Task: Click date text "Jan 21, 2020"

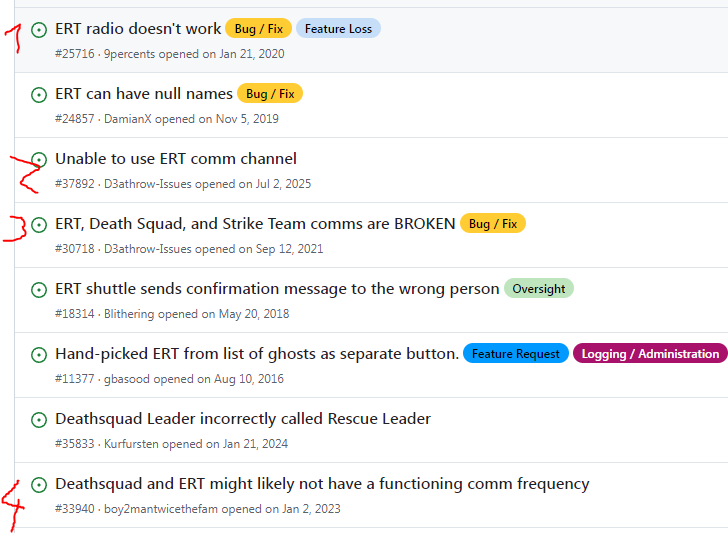Action: click(x=252, y=54)
